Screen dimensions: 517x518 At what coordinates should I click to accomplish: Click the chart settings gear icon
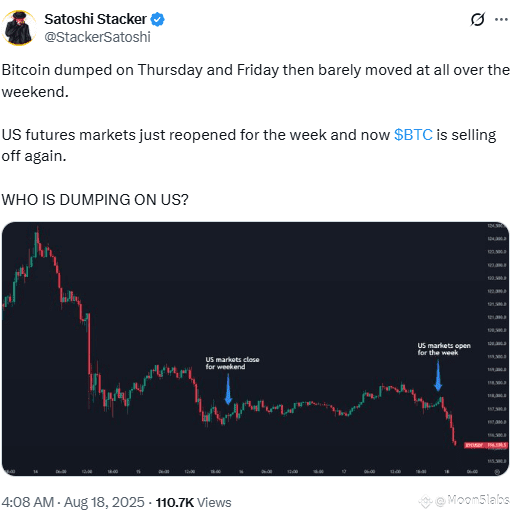pyautogui.click(x=497, y=472)
